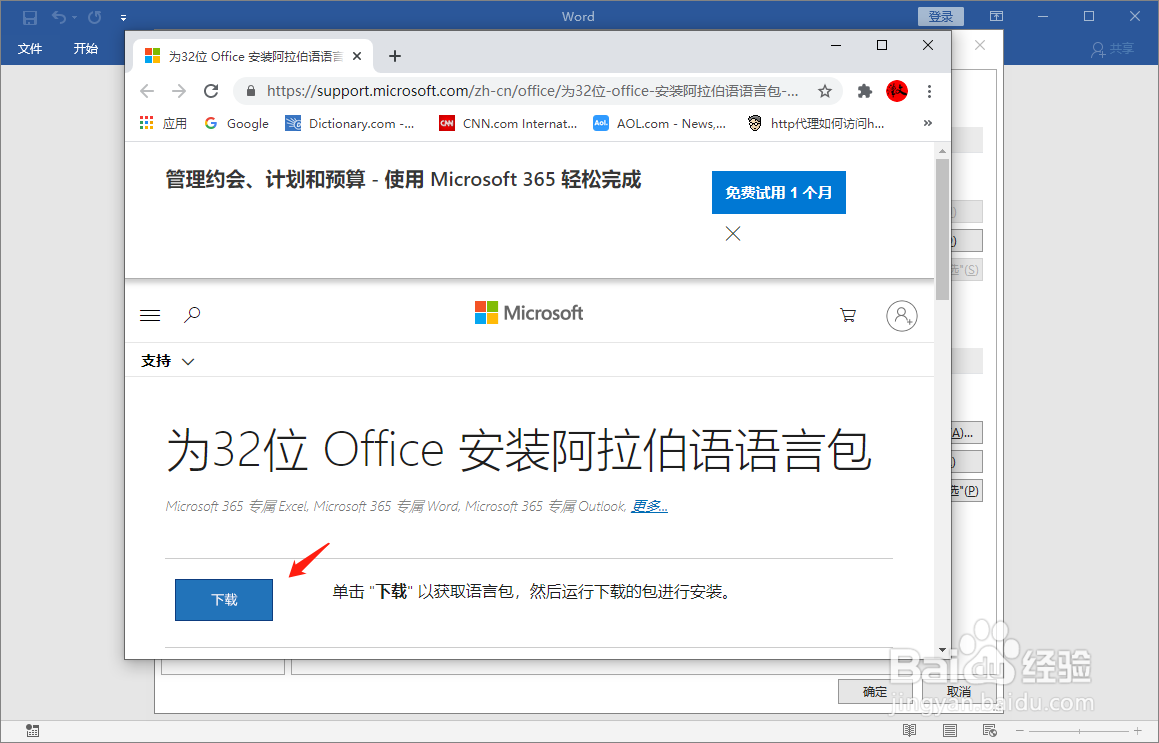Open the undo history dropdown arrow in Word
The image size is (1159, 743).
pyautogui.click(x=75, y=18)
